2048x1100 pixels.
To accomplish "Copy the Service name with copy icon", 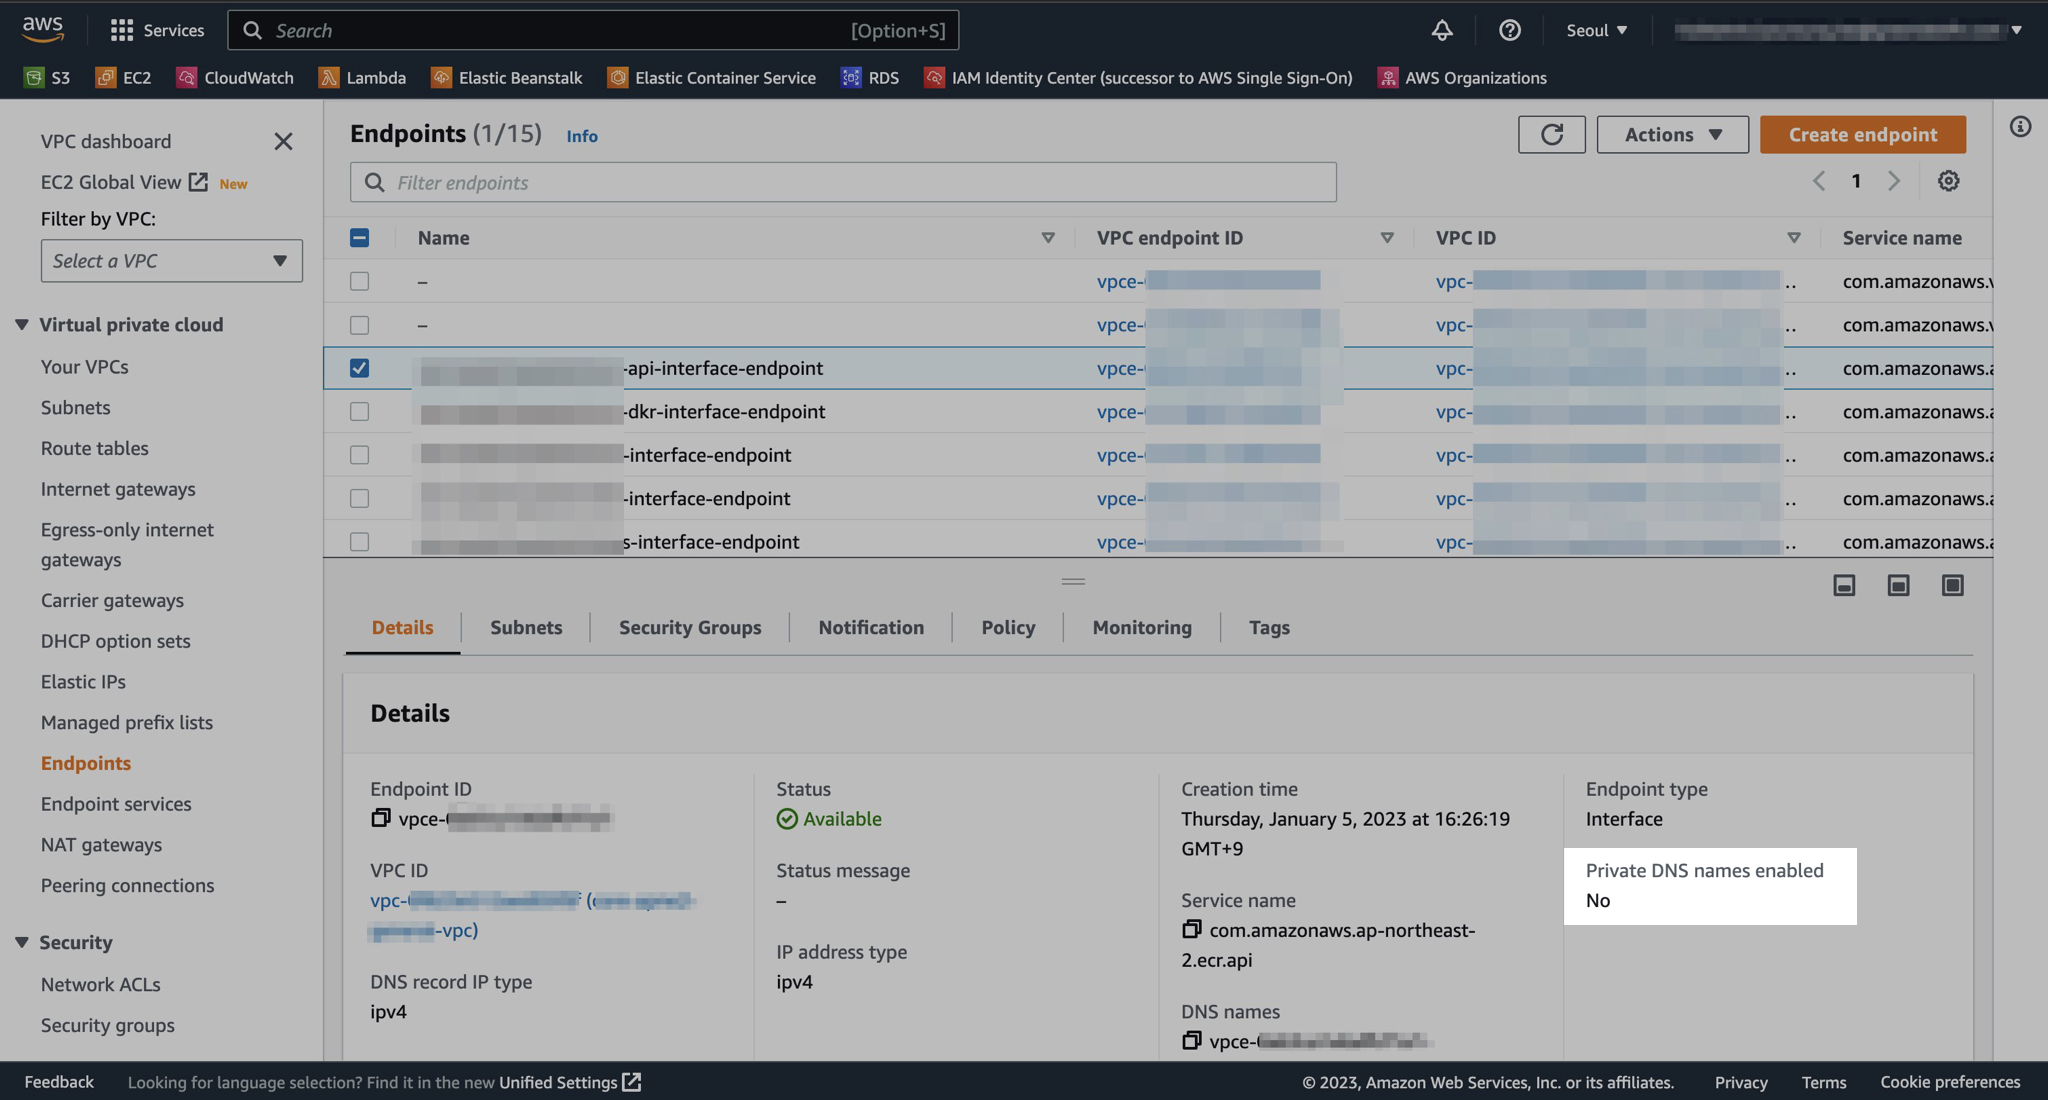I will (x=1191, y=929).
